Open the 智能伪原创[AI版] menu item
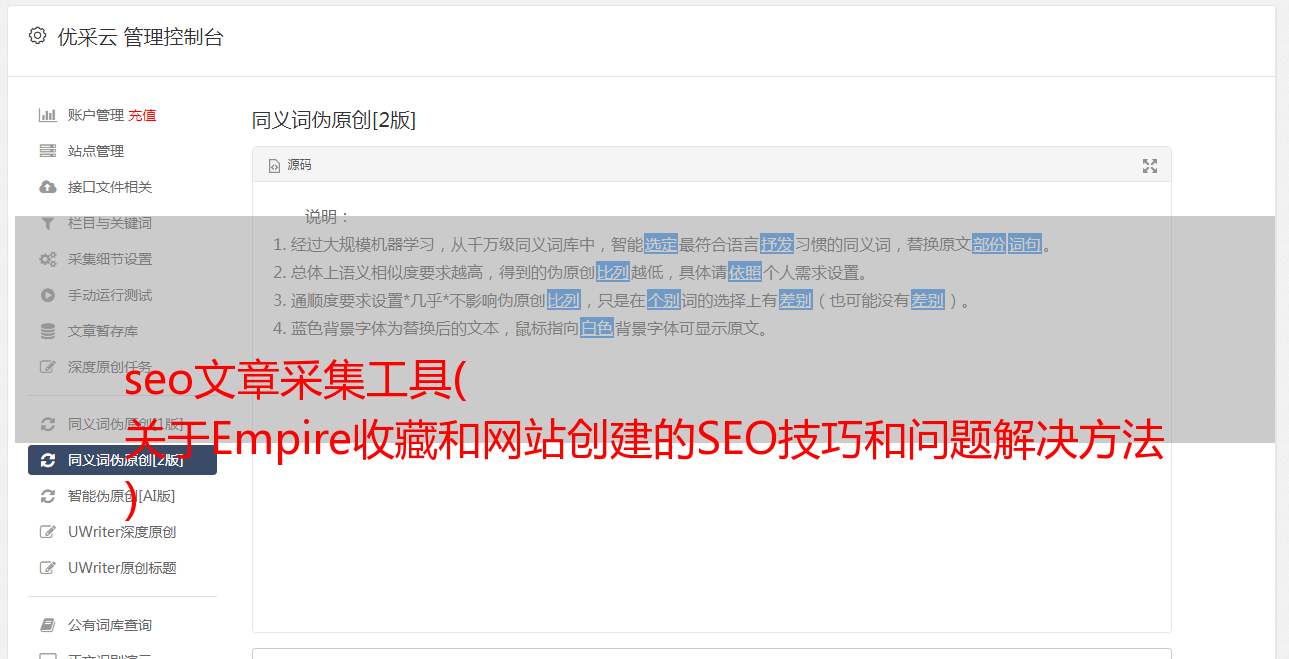 (x=122, y=496)
